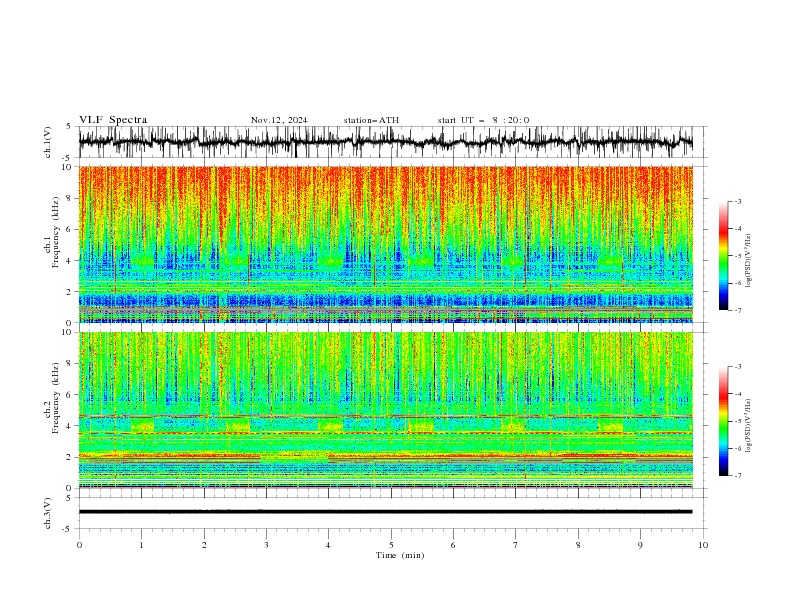
Task: Click the "-5" tick on ch.2 colorbar
Action: [x=738, y=422]
